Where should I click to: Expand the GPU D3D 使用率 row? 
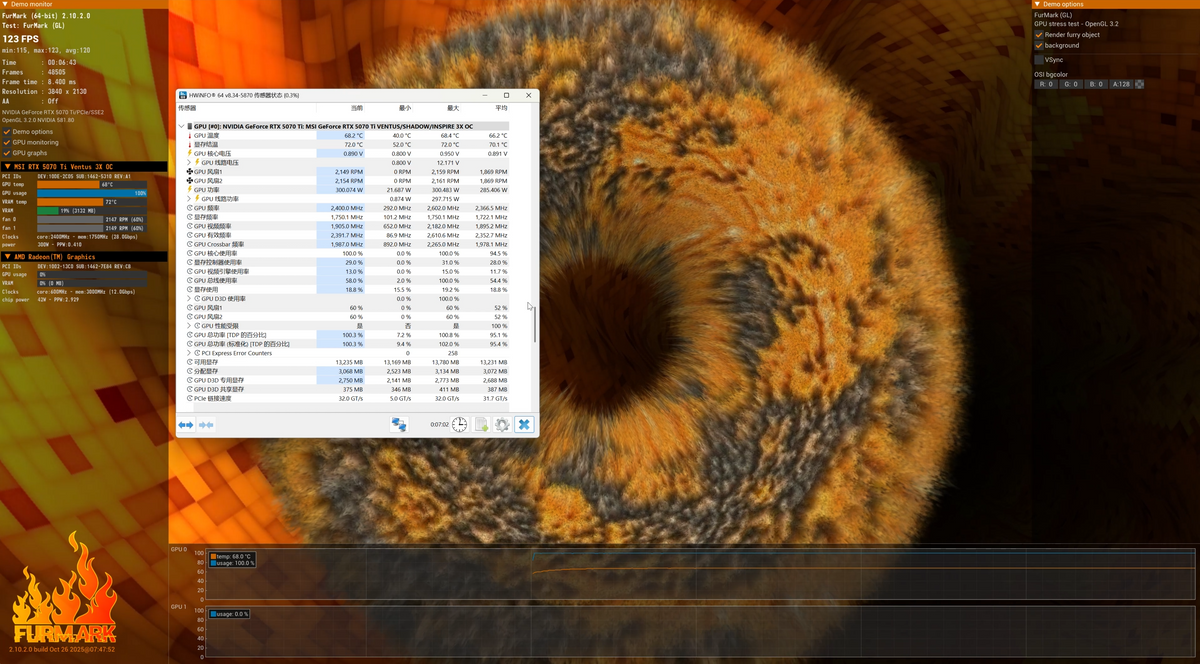(x=190, y=299)
